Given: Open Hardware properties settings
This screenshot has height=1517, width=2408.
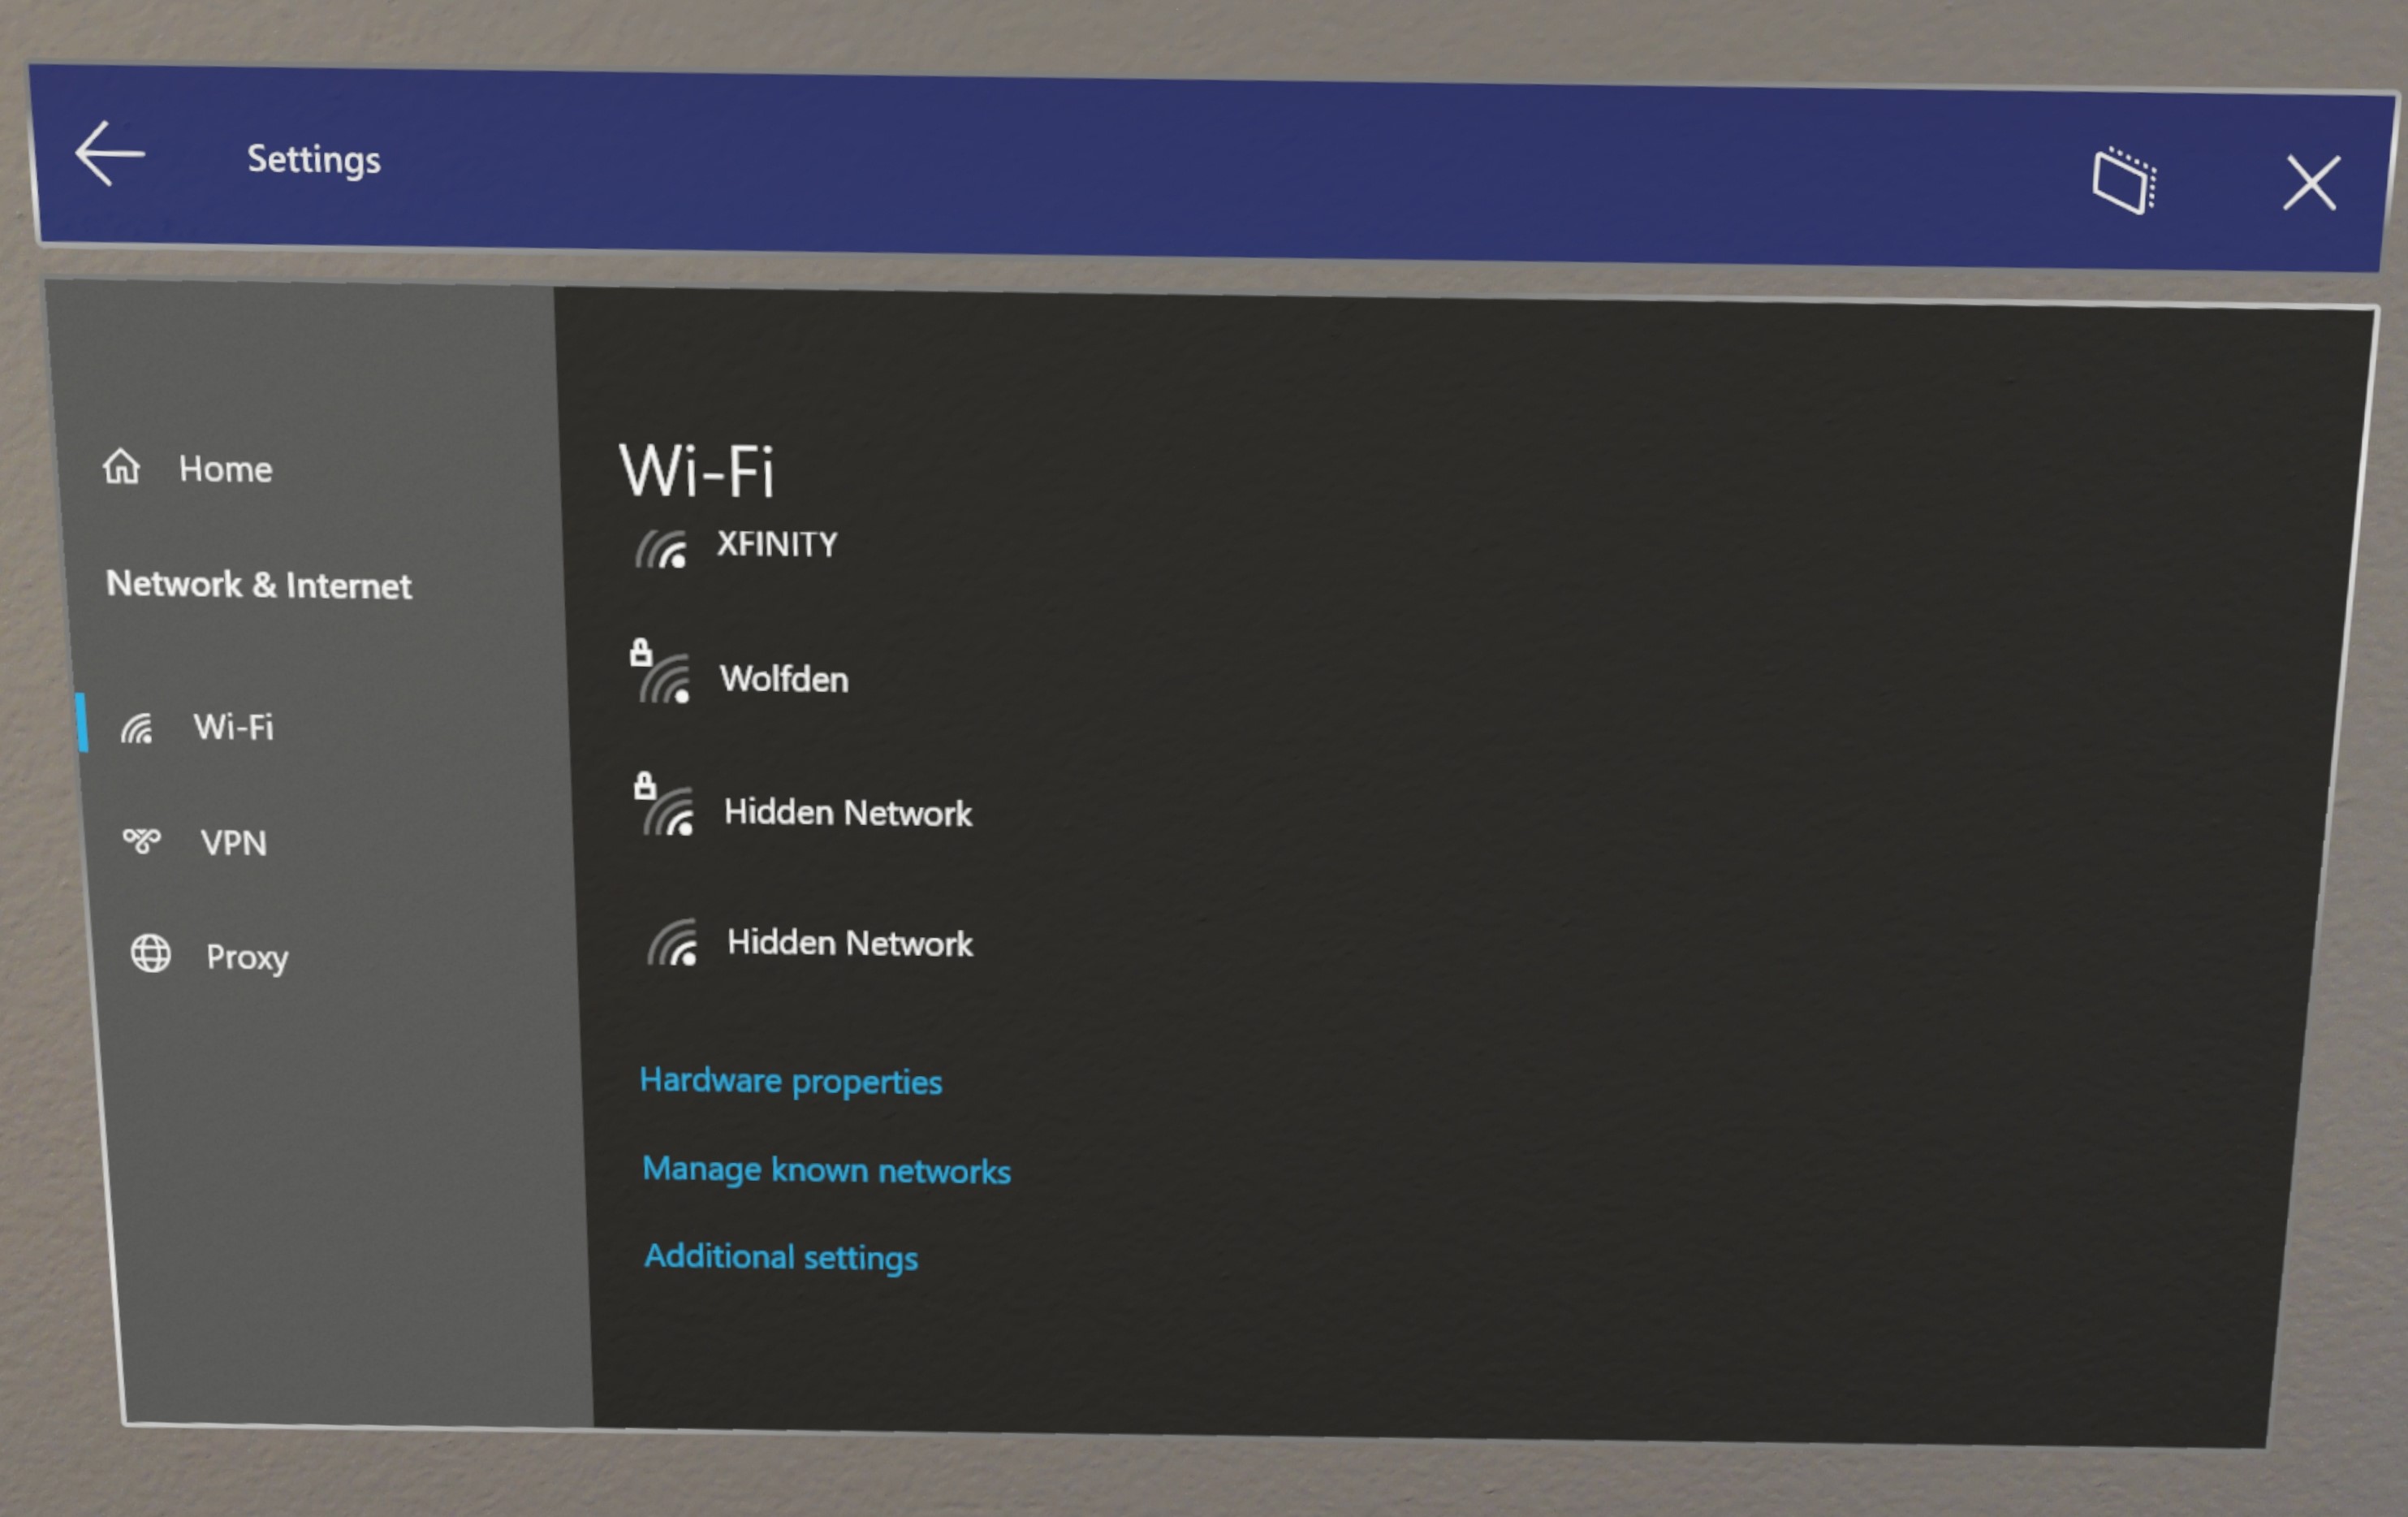Looking at the screenshot, I should pos(792,1080).
